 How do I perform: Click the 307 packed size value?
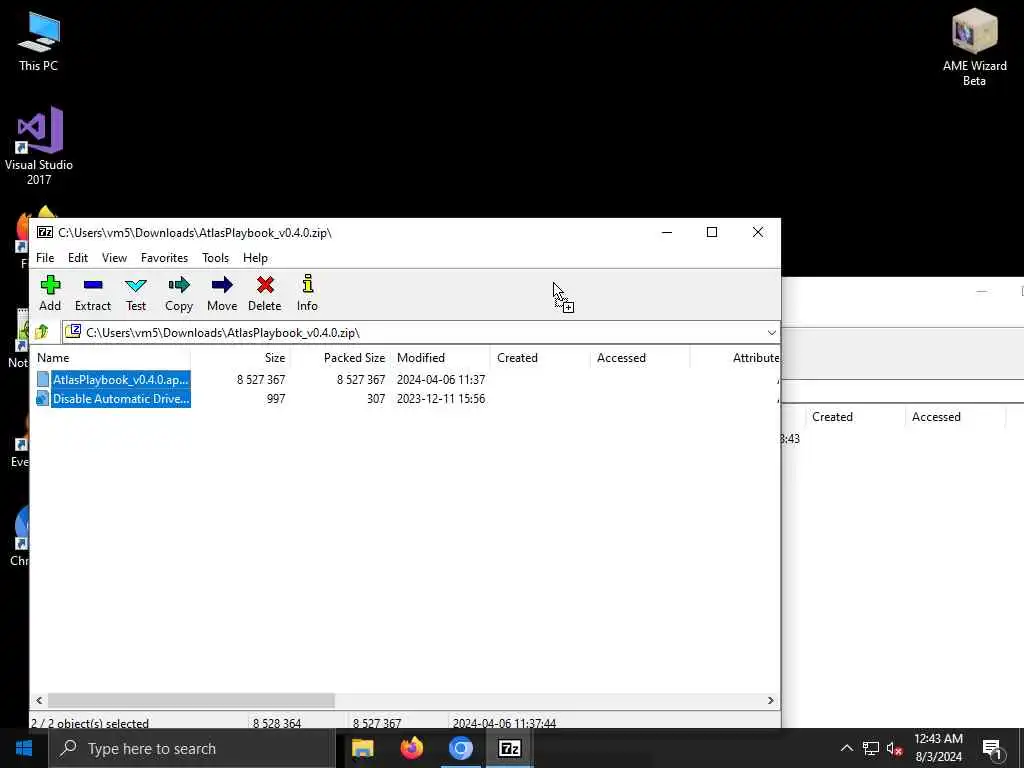pyautogui.click(x=376, y=398)
